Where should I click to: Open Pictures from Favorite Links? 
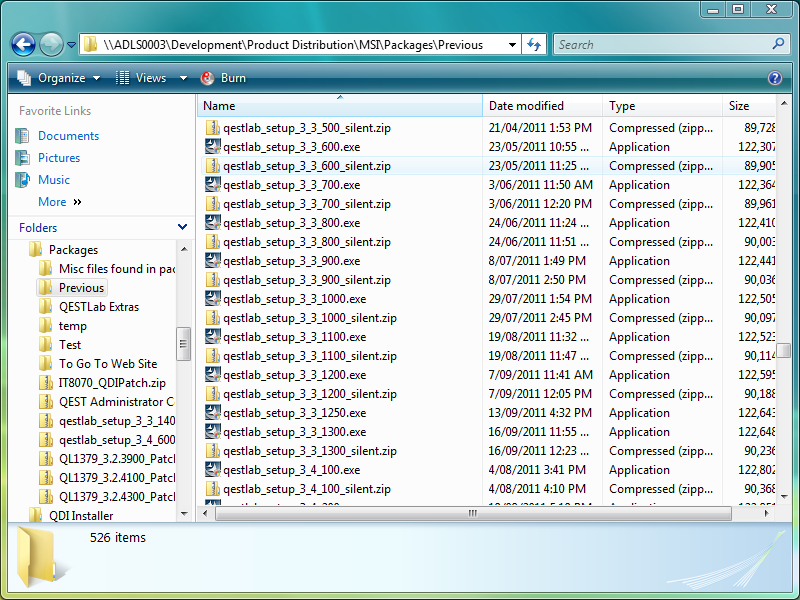(x=58, y=157)
